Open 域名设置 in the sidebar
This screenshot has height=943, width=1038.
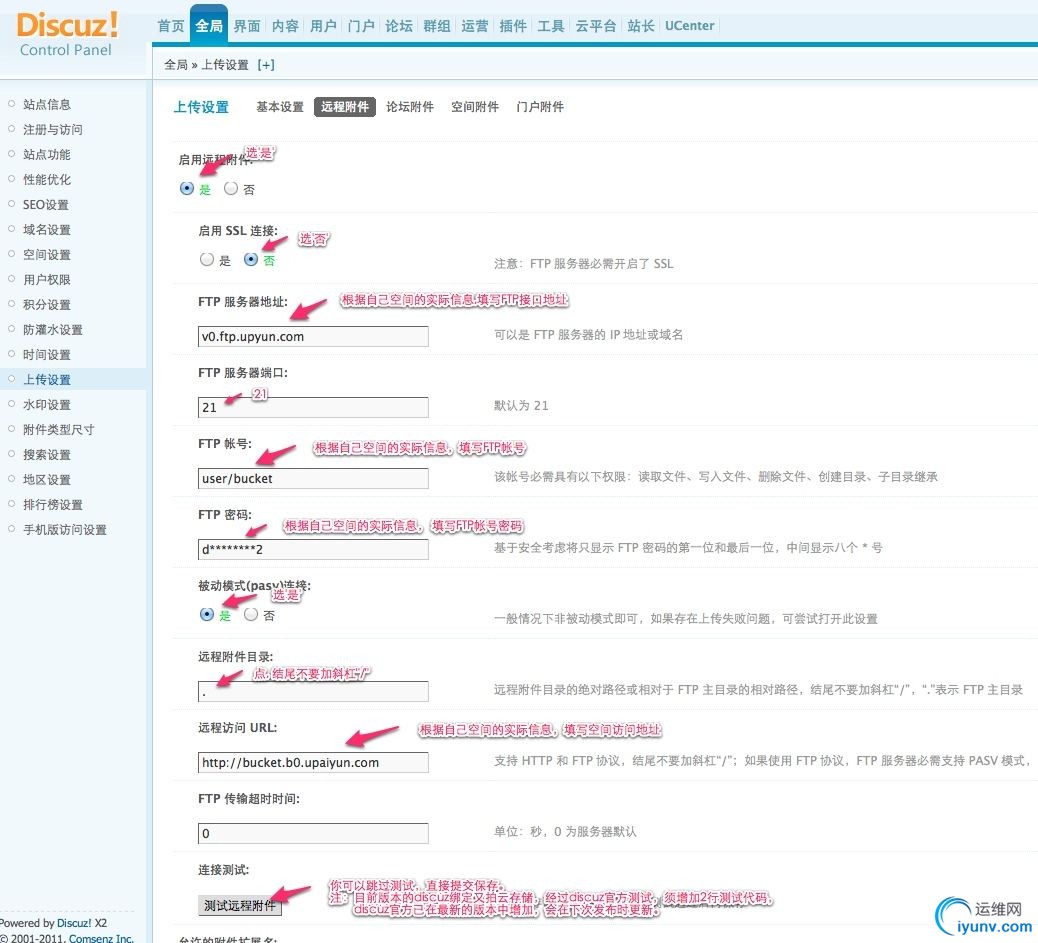(x=47, y=230)
